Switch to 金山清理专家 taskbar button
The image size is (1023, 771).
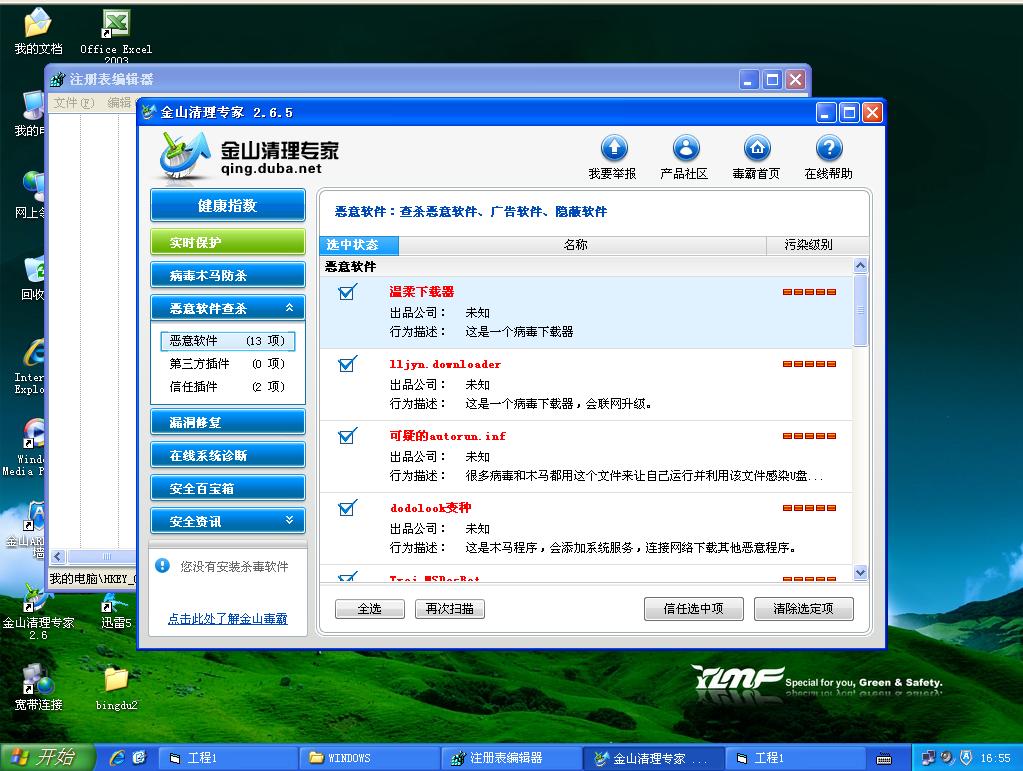(653, 758)
